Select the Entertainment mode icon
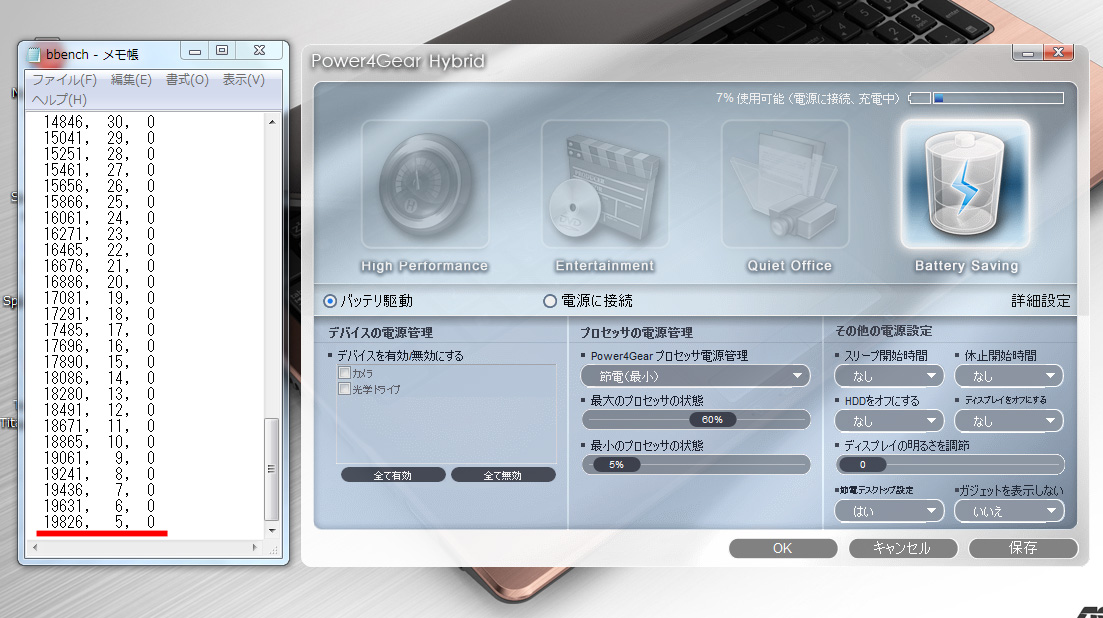 click(x=605, y=185)
